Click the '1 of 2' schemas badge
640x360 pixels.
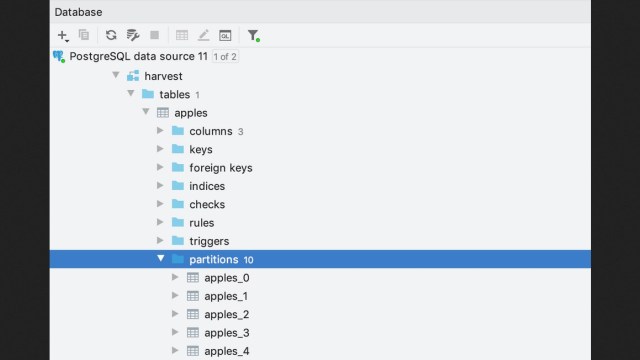pyautogui.click(x=225, y=57)
